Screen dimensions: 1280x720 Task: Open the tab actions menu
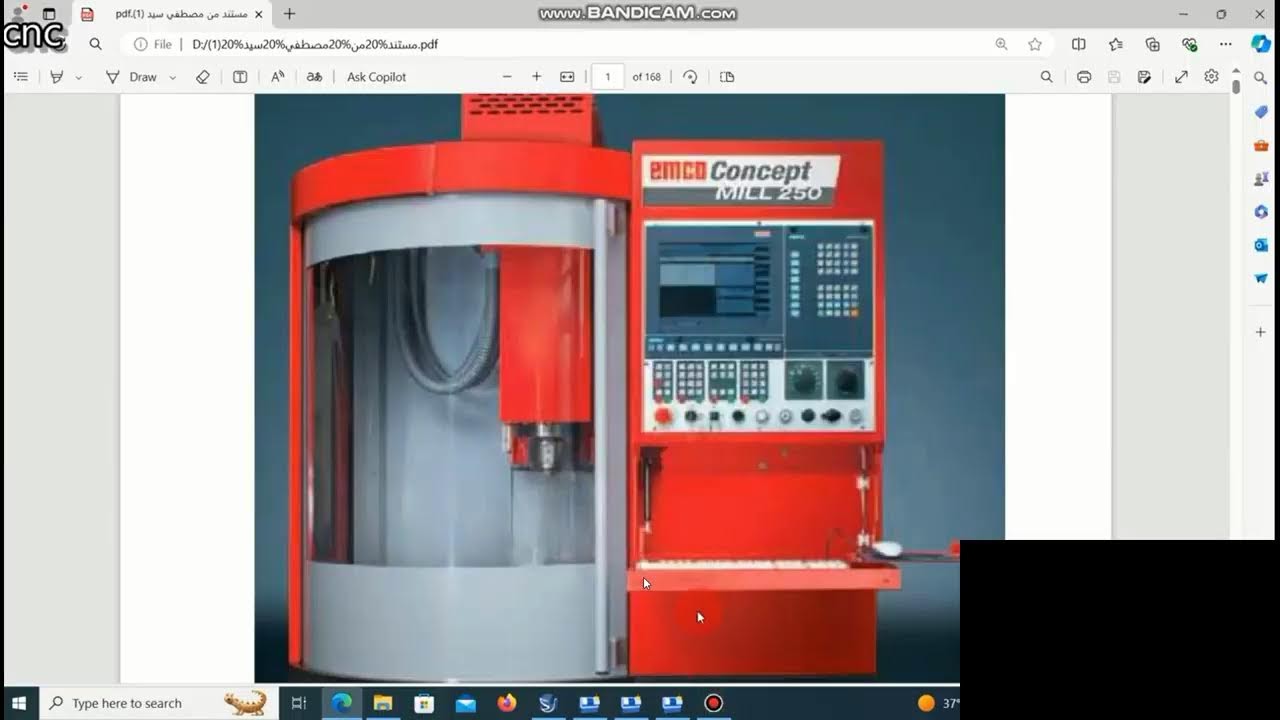(x=49, y=14)
